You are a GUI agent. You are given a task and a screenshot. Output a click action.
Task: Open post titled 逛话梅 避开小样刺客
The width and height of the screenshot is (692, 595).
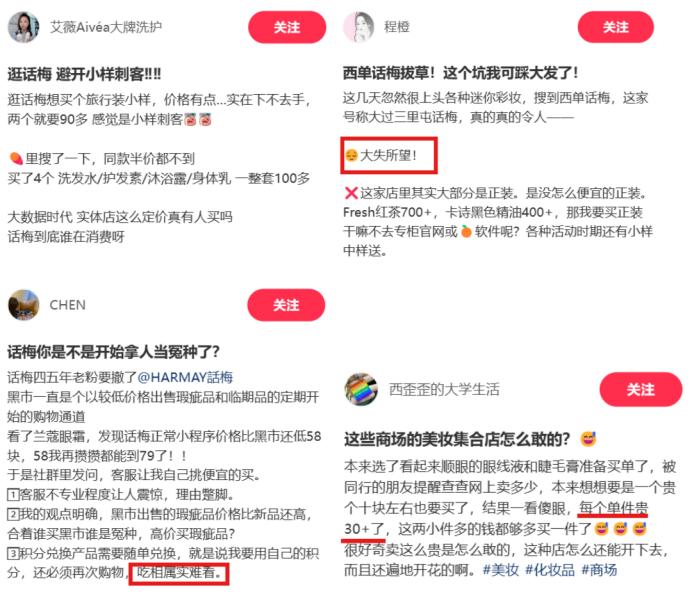point(84,74)
